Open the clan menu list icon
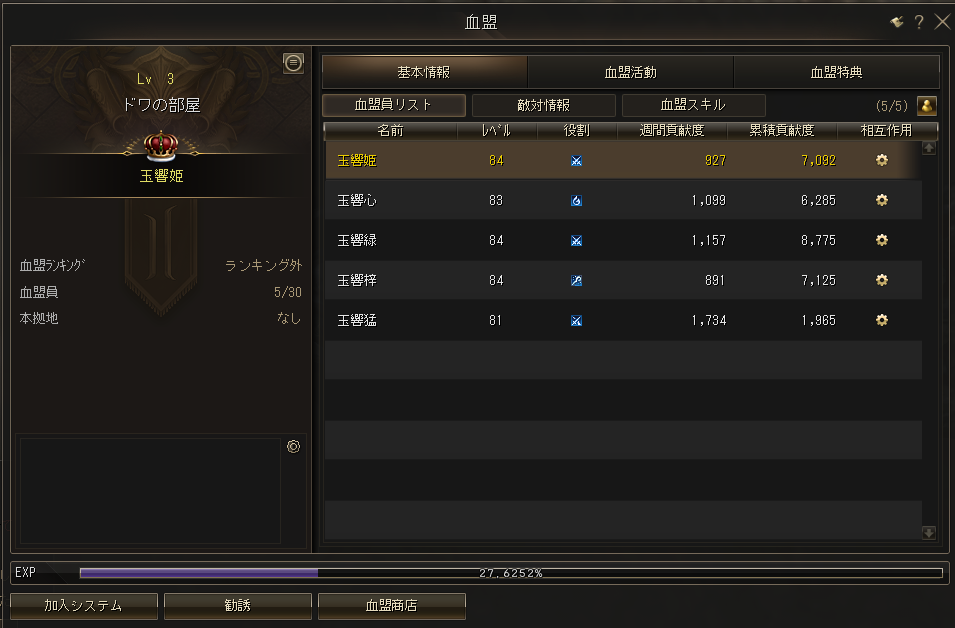The width and height of the screenshot is (955, 628). tap(294, 63)
